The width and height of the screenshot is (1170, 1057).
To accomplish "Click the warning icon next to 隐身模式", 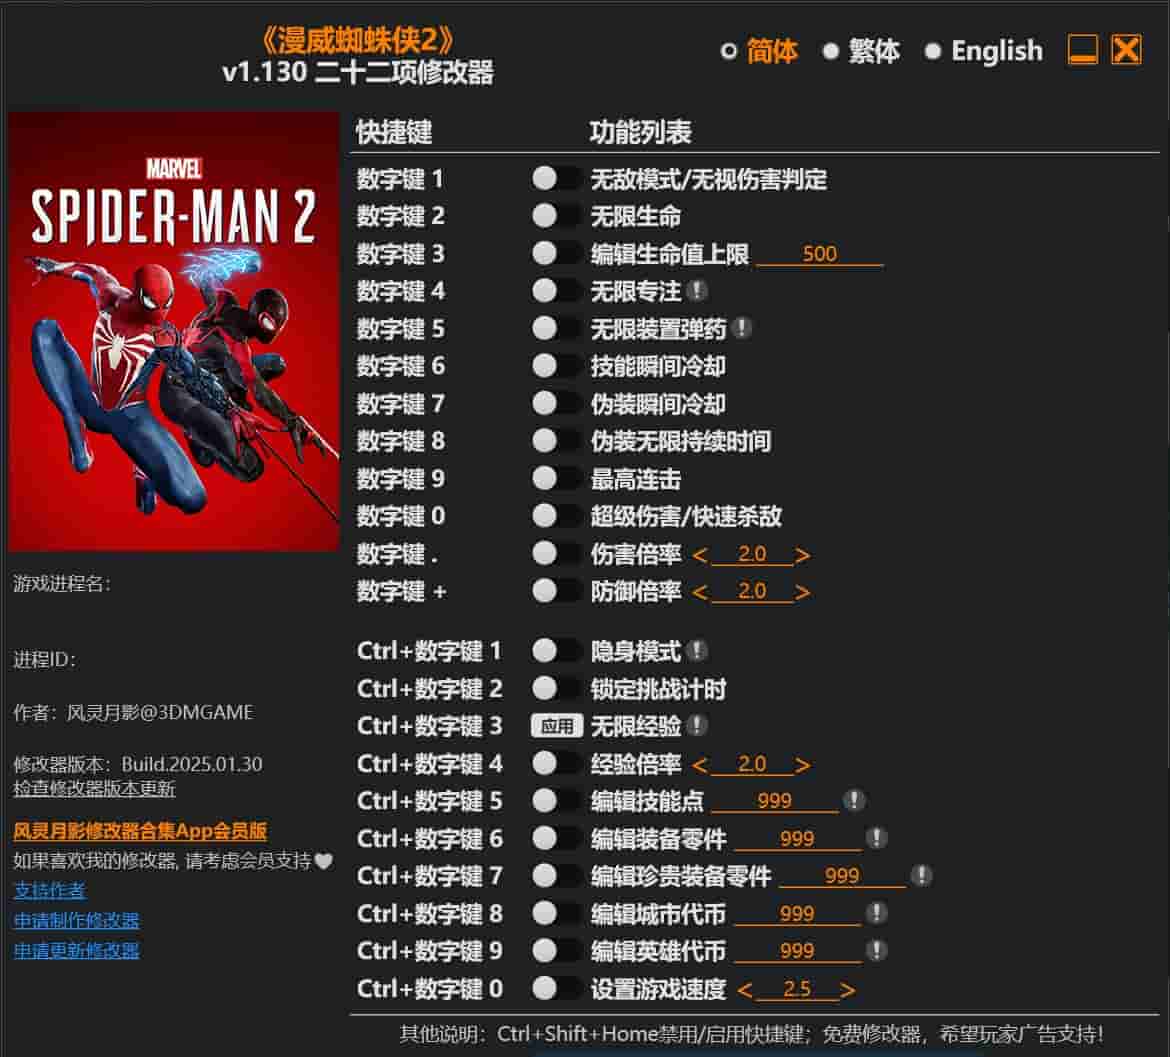I will click(697, 650).
